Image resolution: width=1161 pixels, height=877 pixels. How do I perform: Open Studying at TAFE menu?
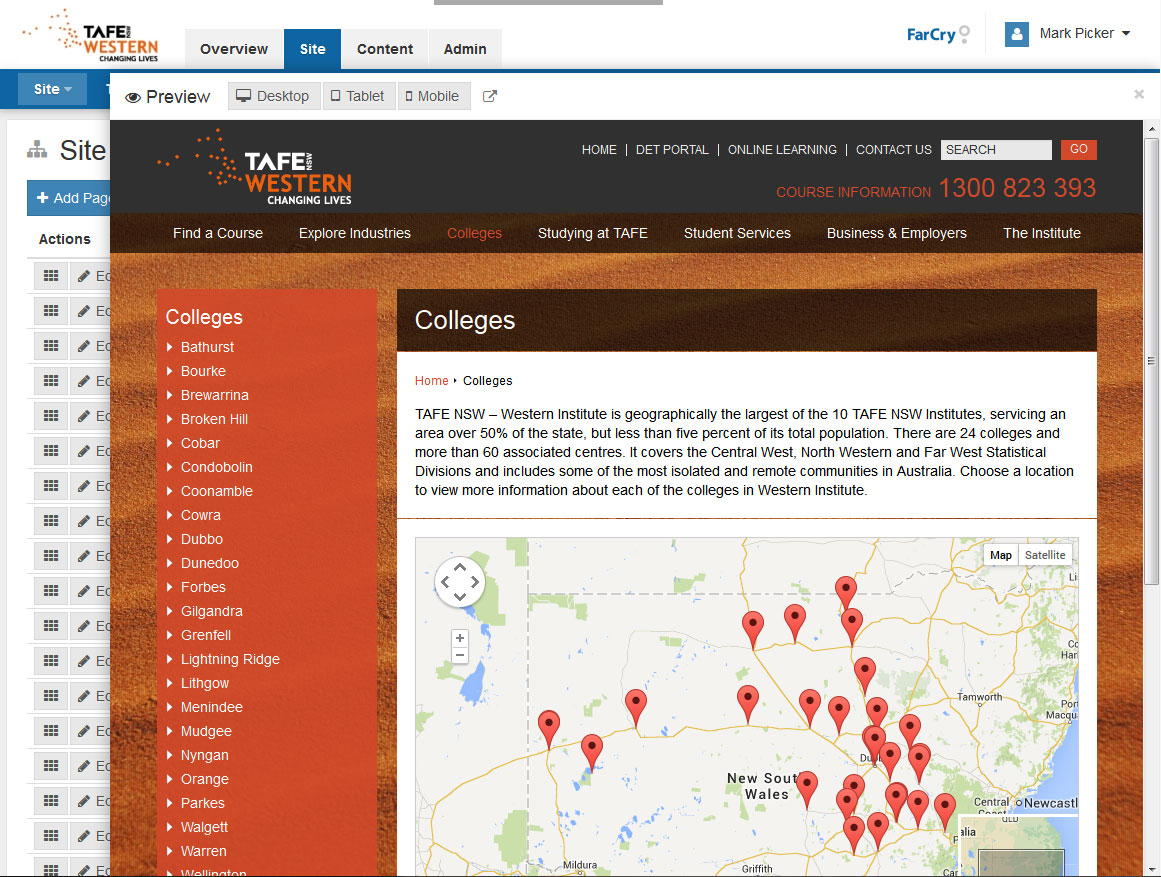[x=592, y=233]
